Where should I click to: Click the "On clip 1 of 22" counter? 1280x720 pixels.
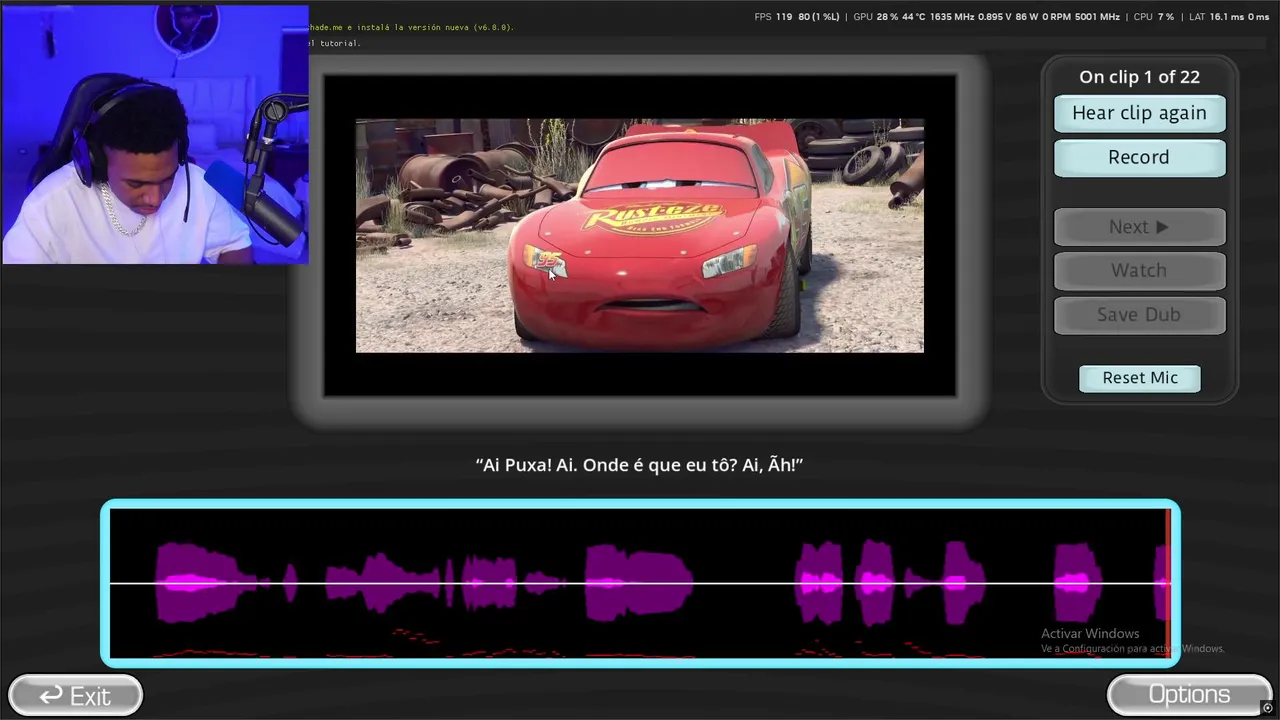[x=1139, y=77]
